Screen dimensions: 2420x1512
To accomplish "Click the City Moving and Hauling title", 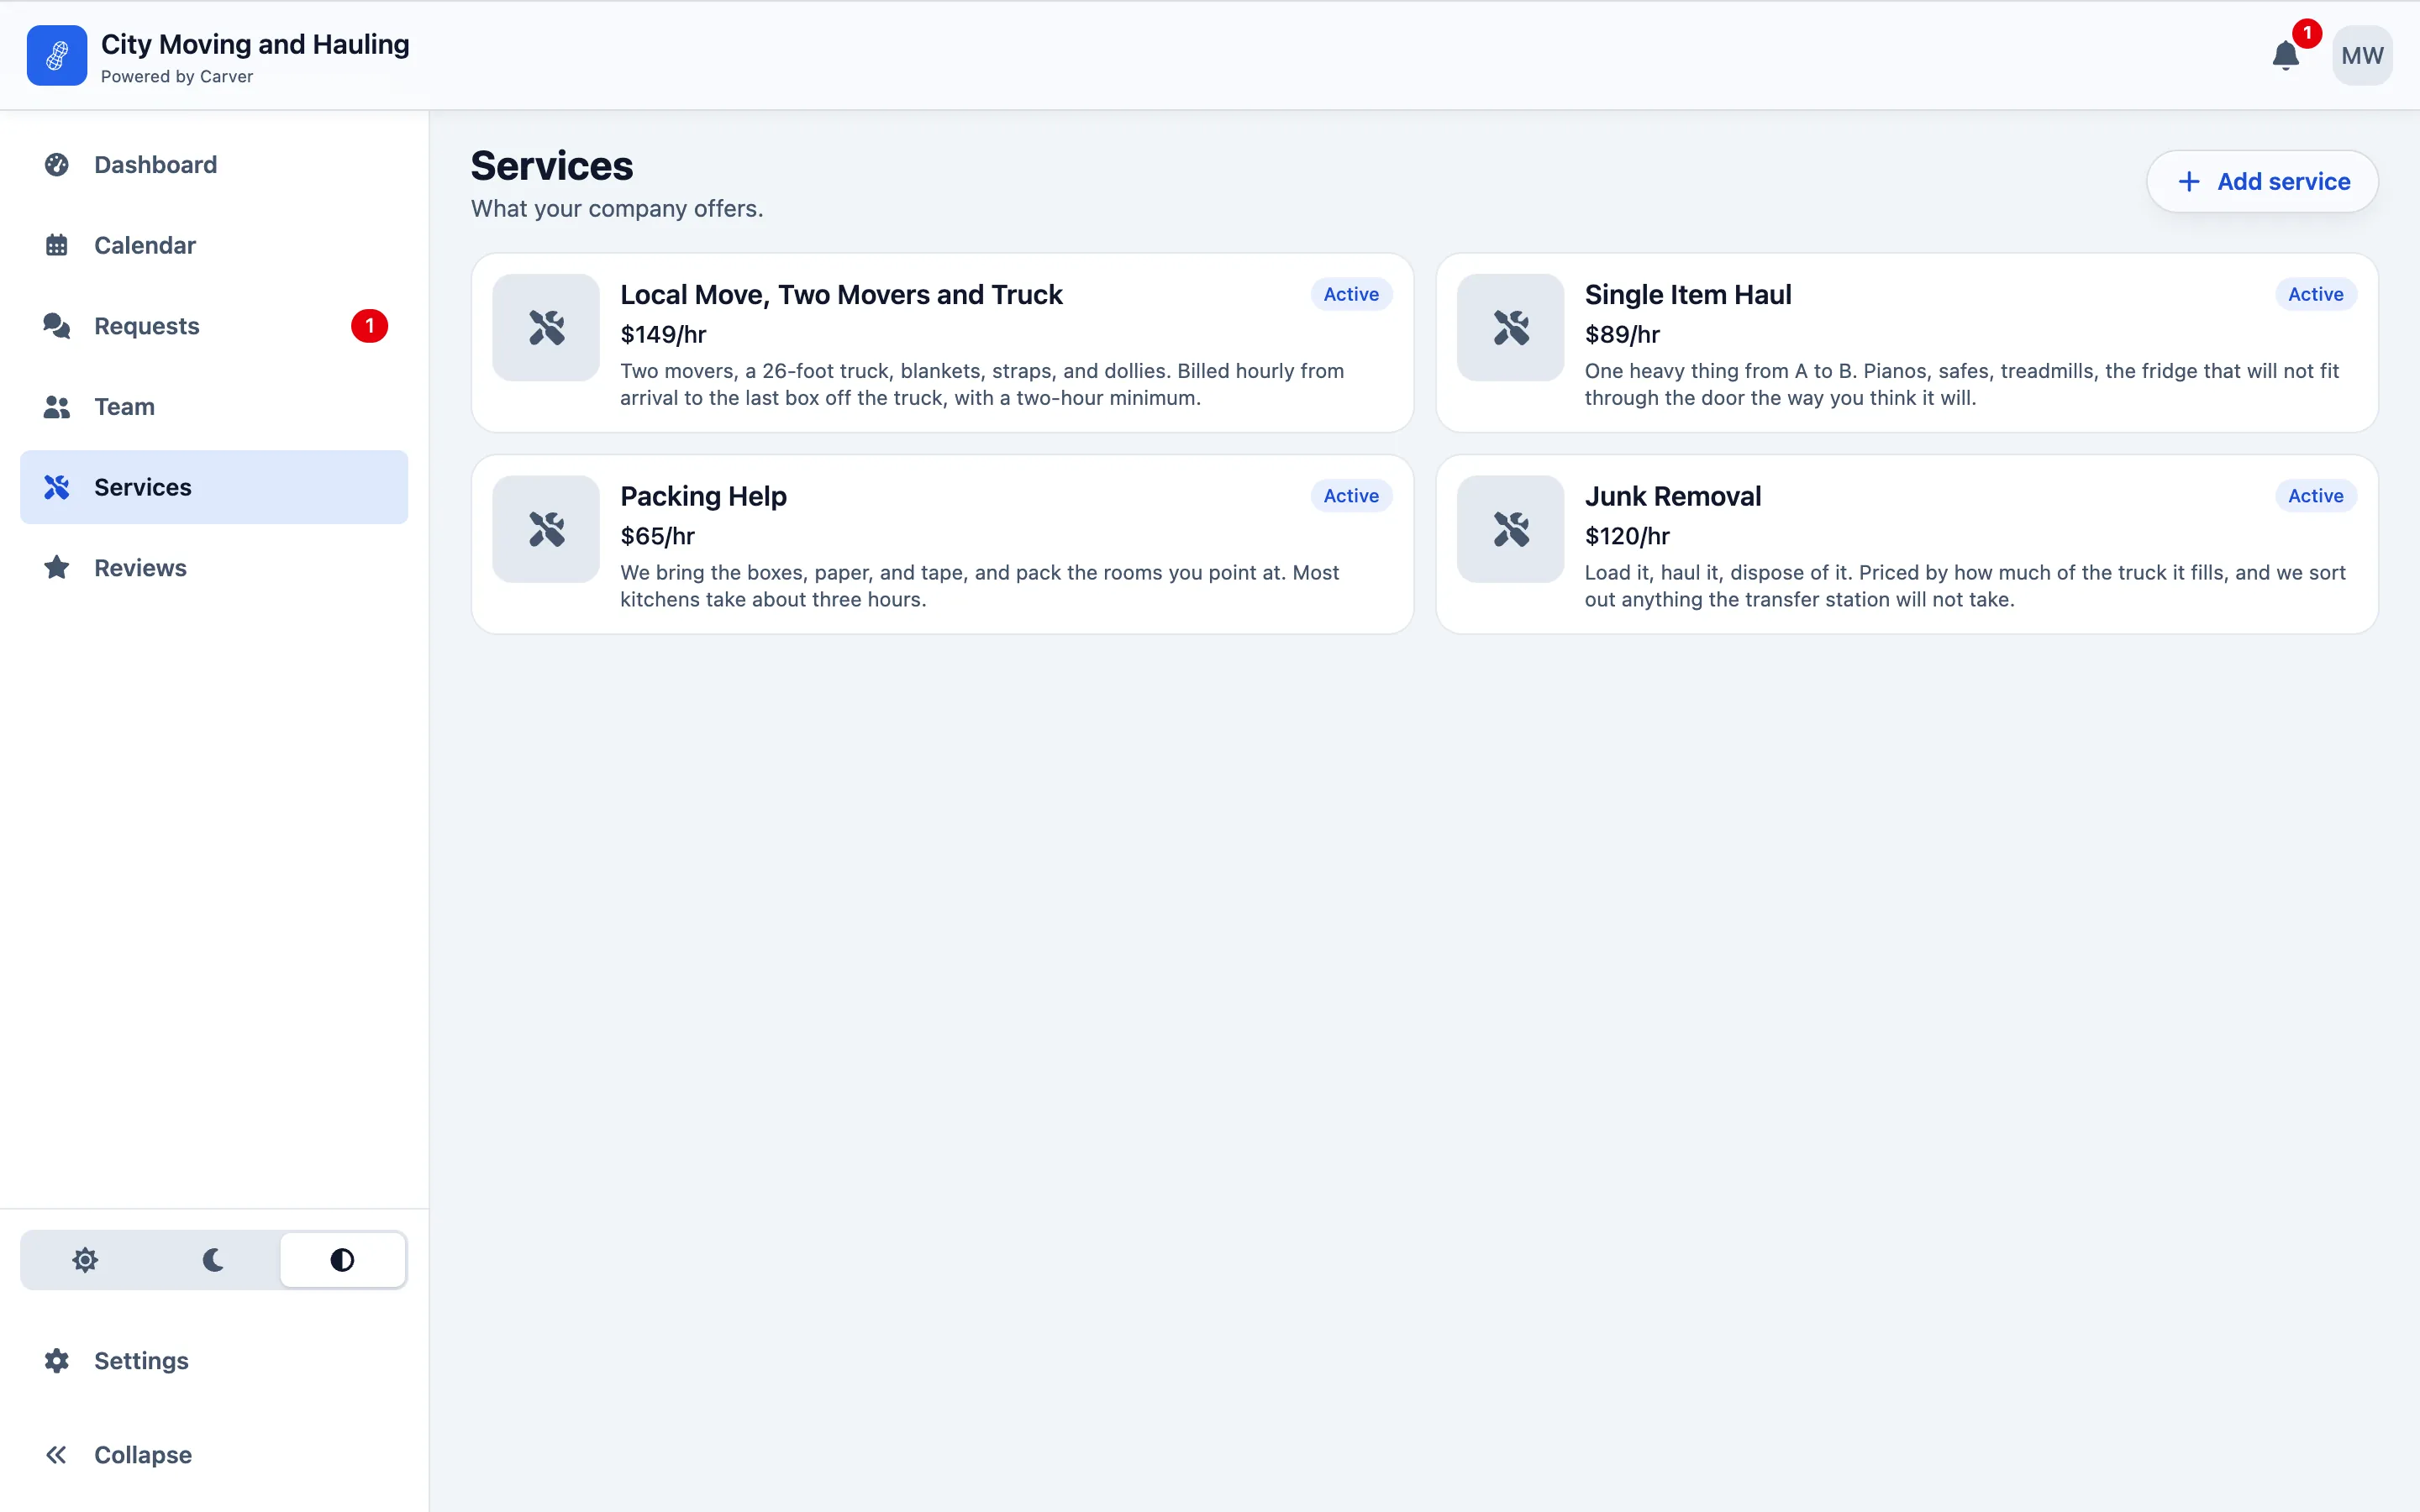I will [255, 44].
